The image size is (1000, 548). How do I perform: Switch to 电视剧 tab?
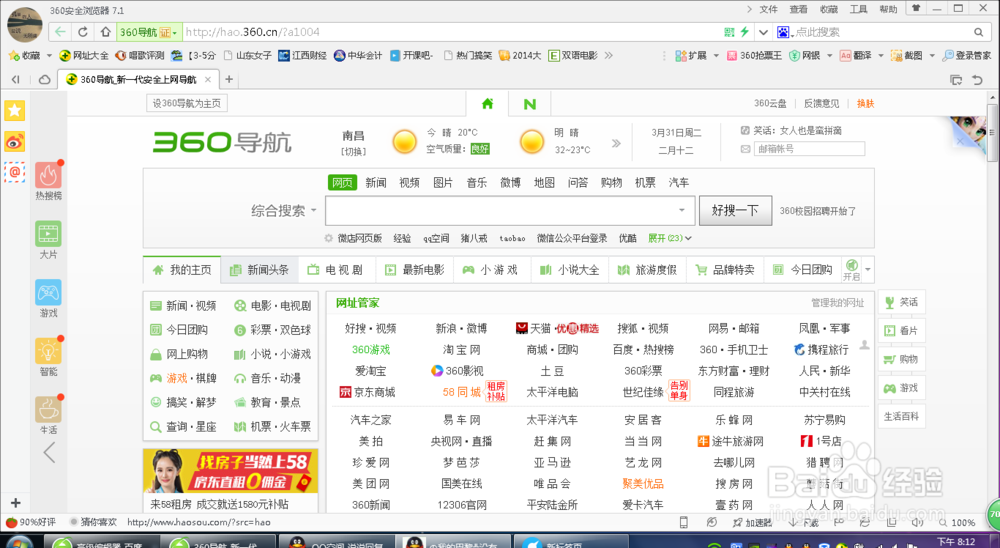[337, 270]
